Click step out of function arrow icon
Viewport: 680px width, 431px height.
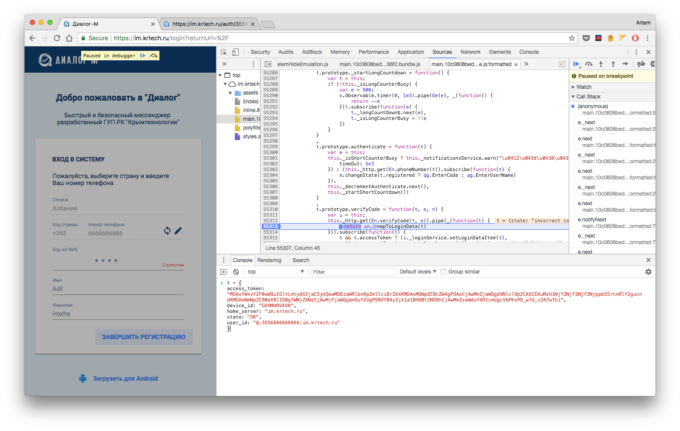click(613, 64)
